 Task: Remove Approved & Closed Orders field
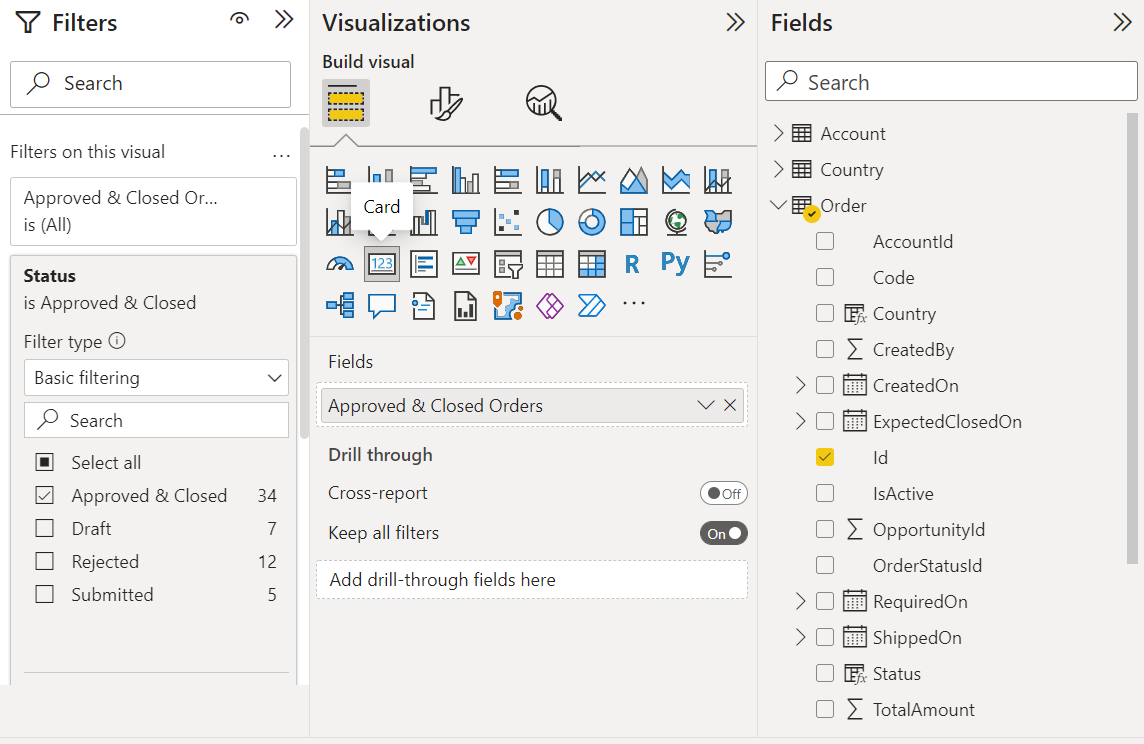[730, 406]
